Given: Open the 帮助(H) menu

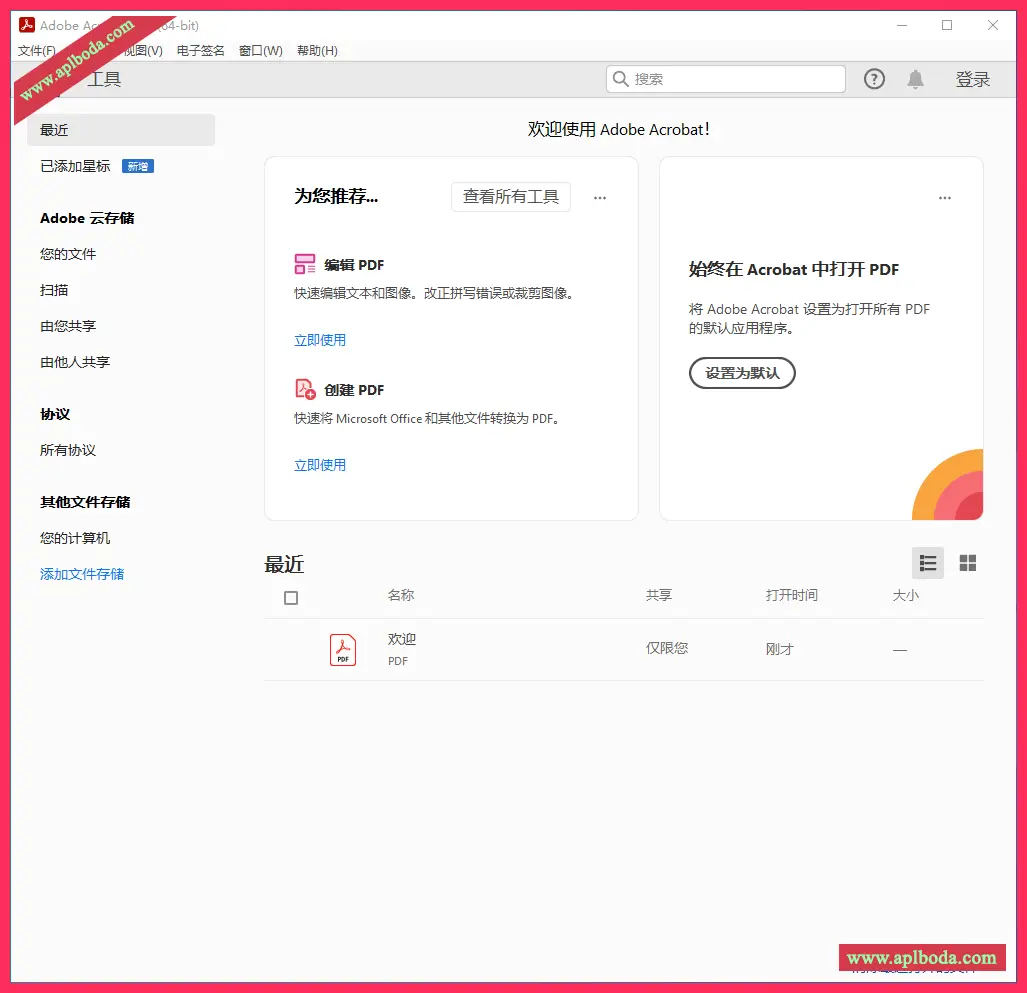Looking at the screenshot, I should coord(317,51).
